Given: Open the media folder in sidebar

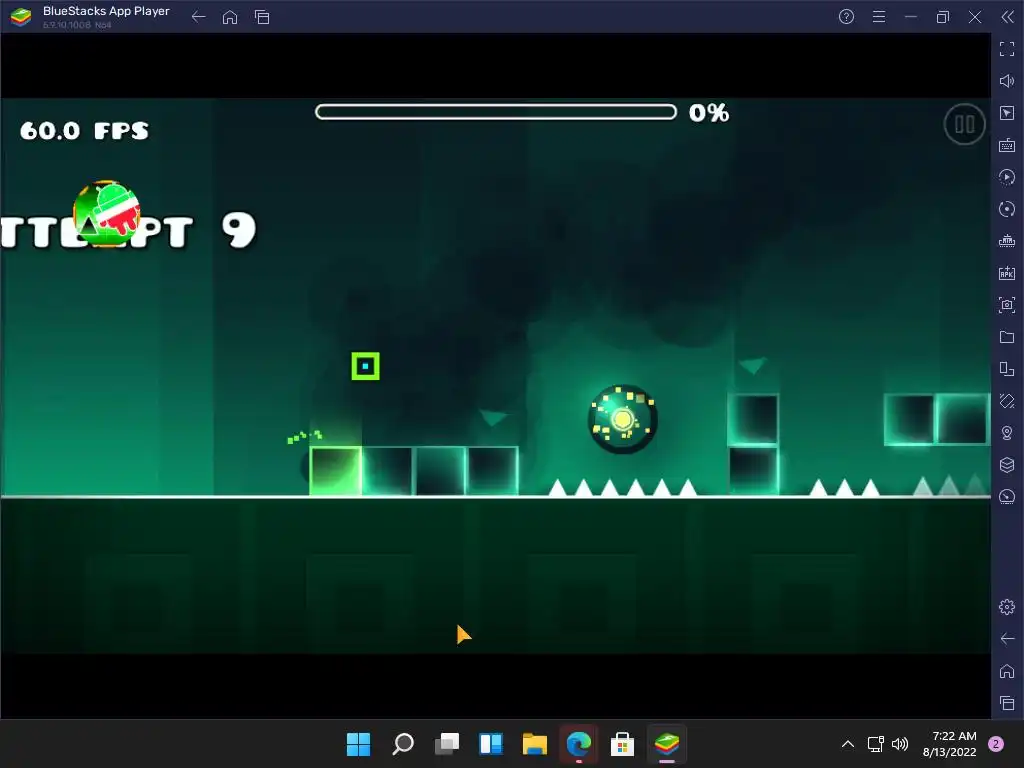Looking at the screenshot, I should point(1007,337).
